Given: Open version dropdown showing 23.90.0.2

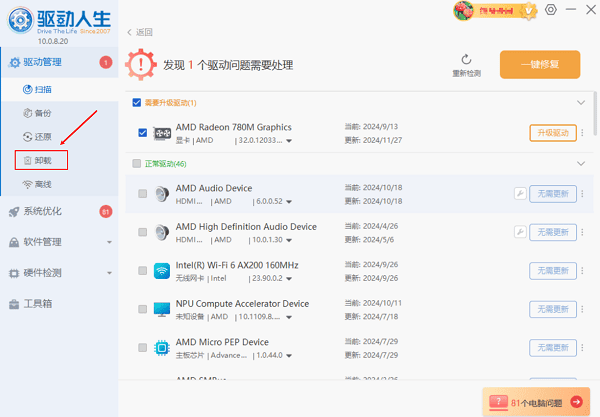Looking at the screenshot, I should [x=289, y=279].
